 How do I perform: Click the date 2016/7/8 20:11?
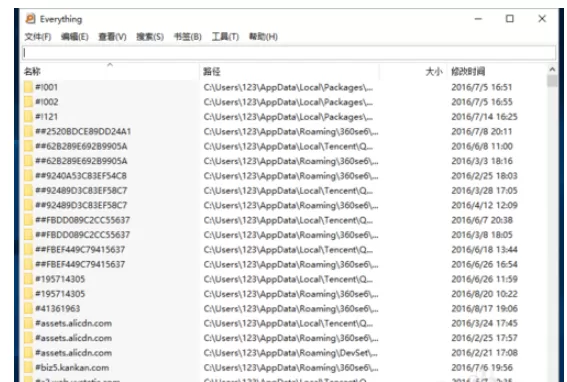[482, 131]
